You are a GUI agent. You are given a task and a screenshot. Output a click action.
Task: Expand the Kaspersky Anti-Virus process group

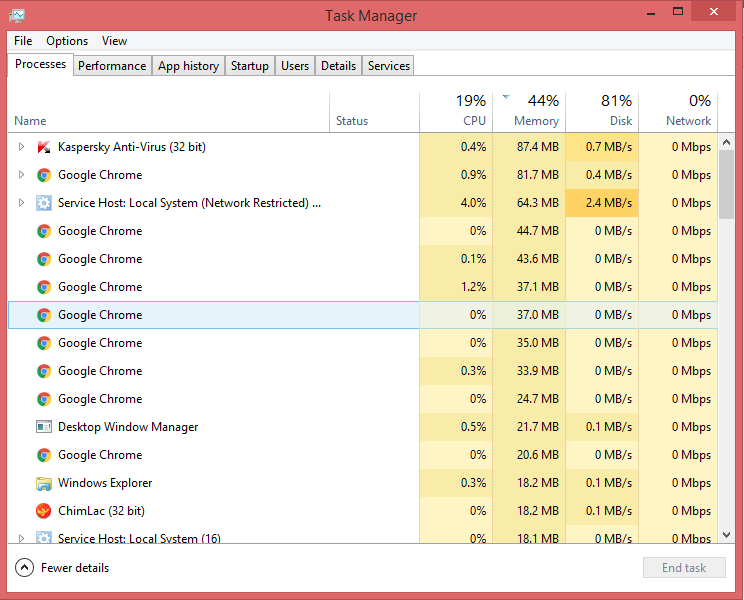click(x=21, y=147)
